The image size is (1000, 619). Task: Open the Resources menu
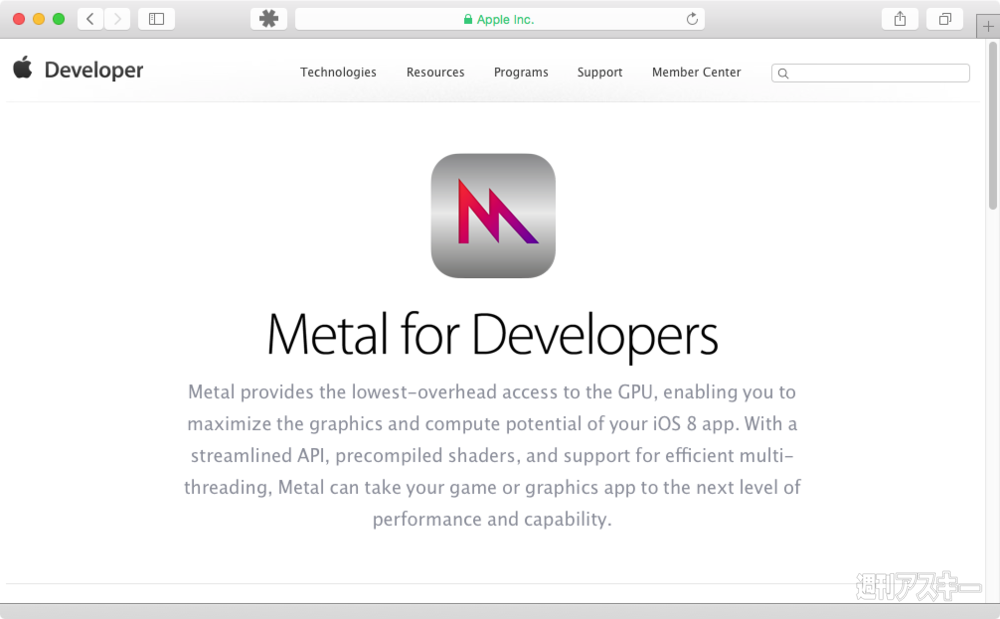click(x=436, y=72)
